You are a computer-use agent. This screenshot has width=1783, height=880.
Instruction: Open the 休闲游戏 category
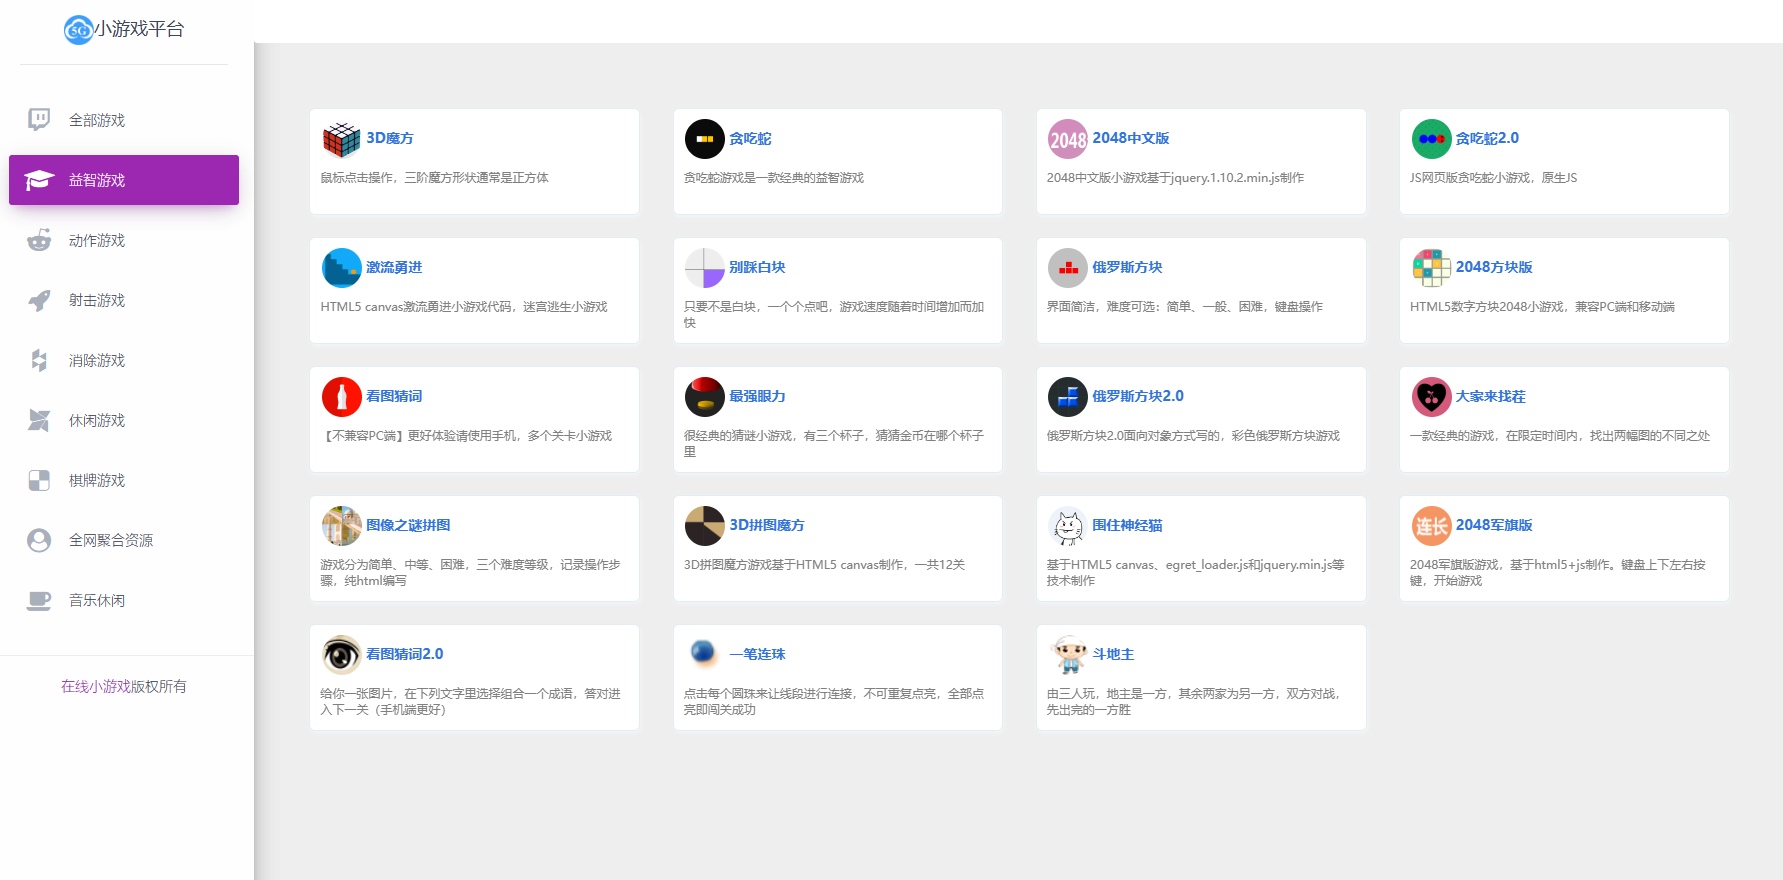[x=124, y=420]
